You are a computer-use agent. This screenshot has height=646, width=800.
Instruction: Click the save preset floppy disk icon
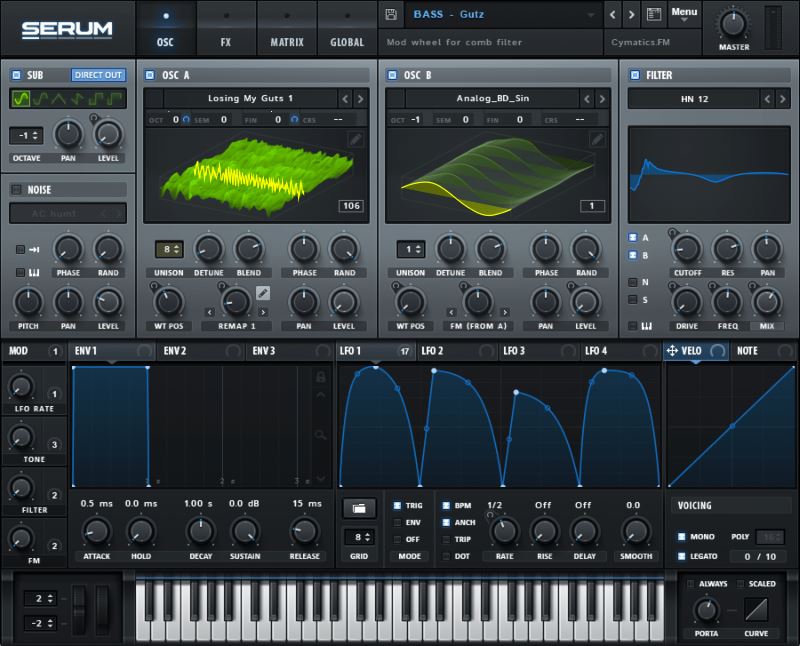click(391, 15)
